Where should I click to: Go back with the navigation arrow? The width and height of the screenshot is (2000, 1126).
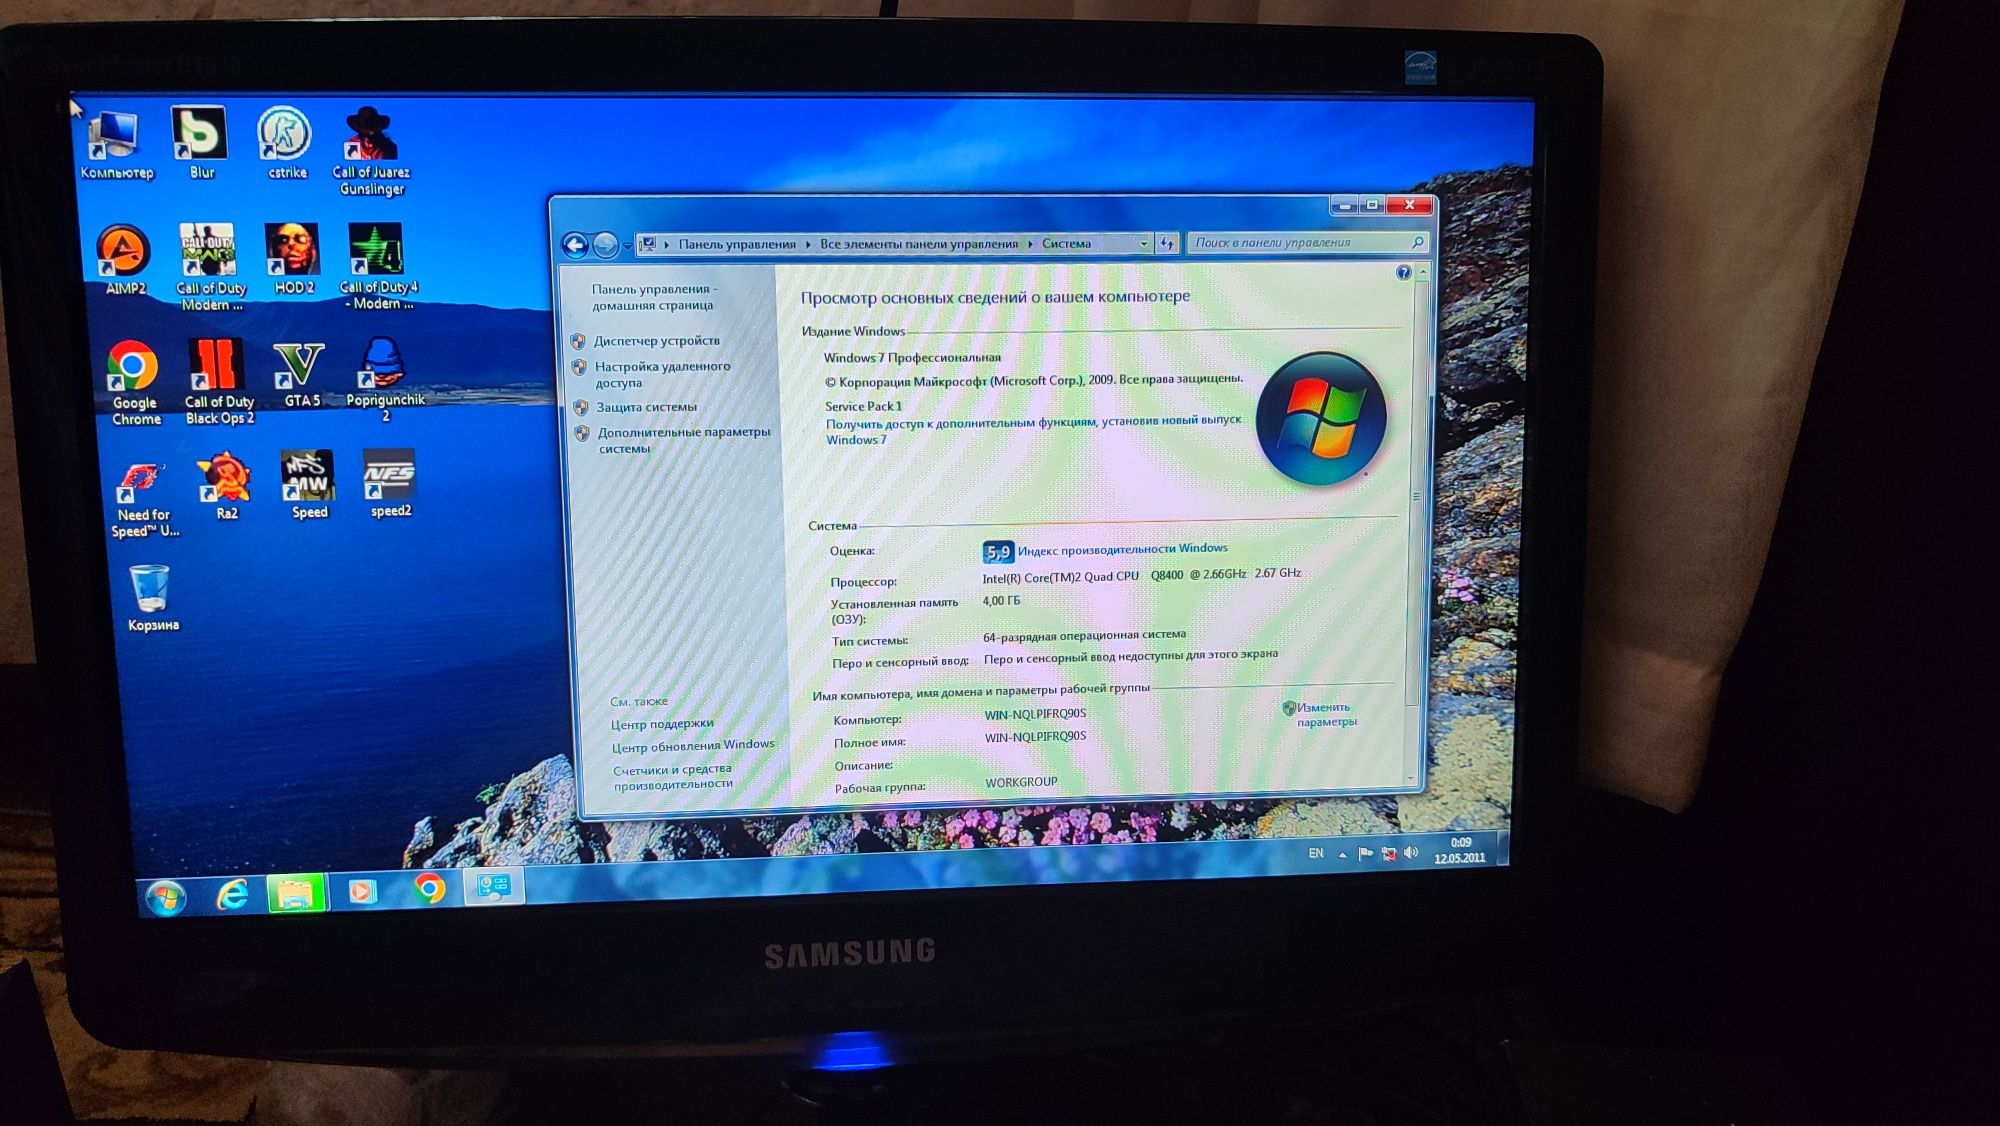click(x=575, y=245)
